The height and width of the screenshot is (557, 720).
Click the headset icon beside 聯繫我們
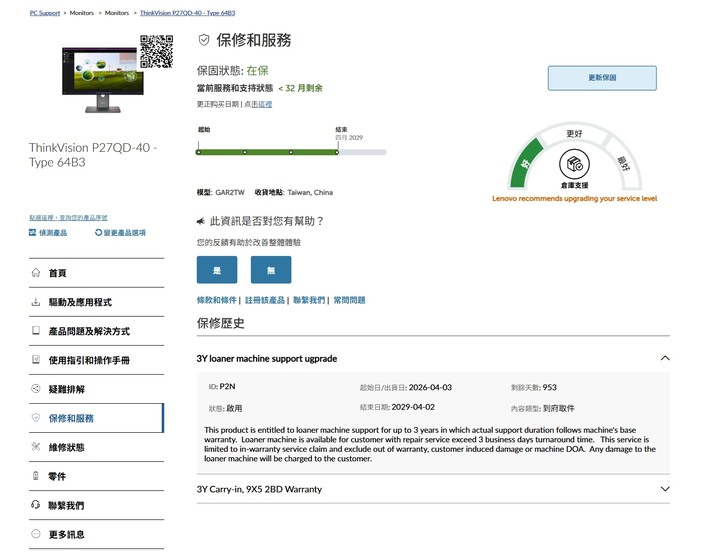(36, 505)
